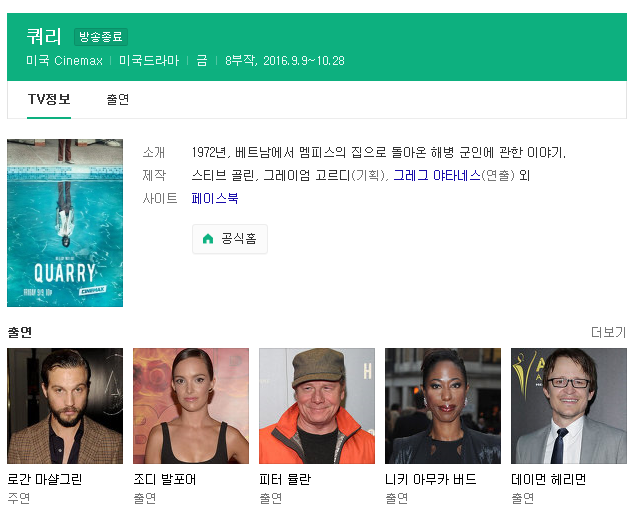Screen dimensions: 632x517
Task: Open 조디 발포어 cast photo
Action: tap(191, 406)
